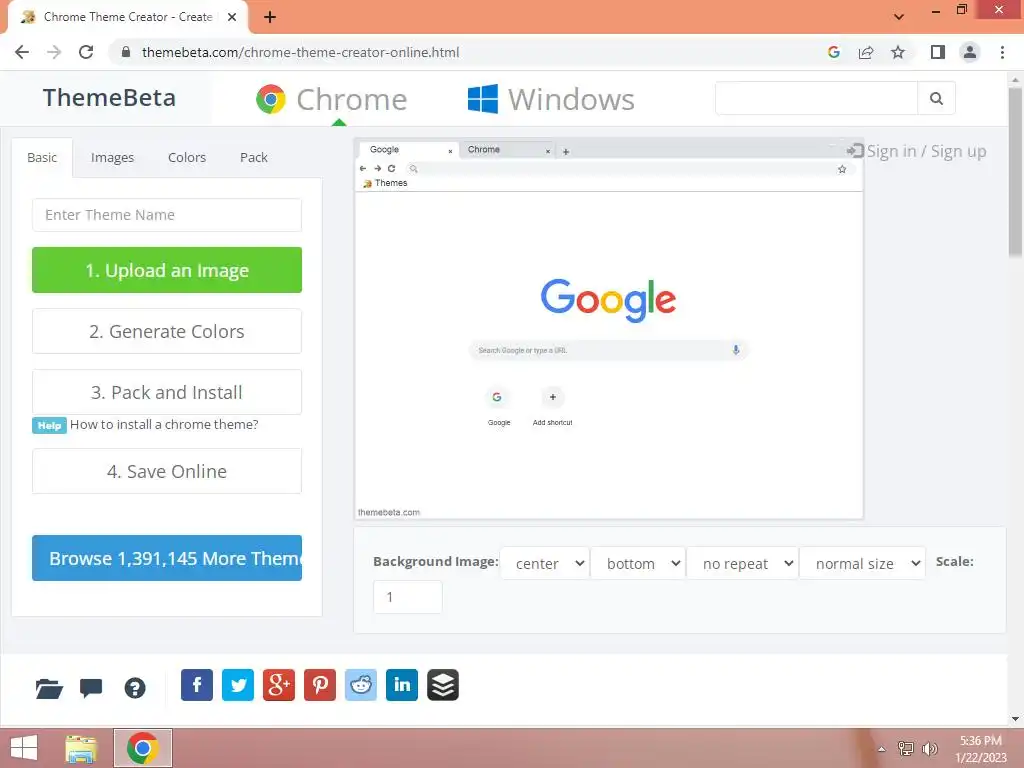Open the browser side panel icon
Screen dimensions: 1024x768
pyautogui.click(x=938, y=52)
